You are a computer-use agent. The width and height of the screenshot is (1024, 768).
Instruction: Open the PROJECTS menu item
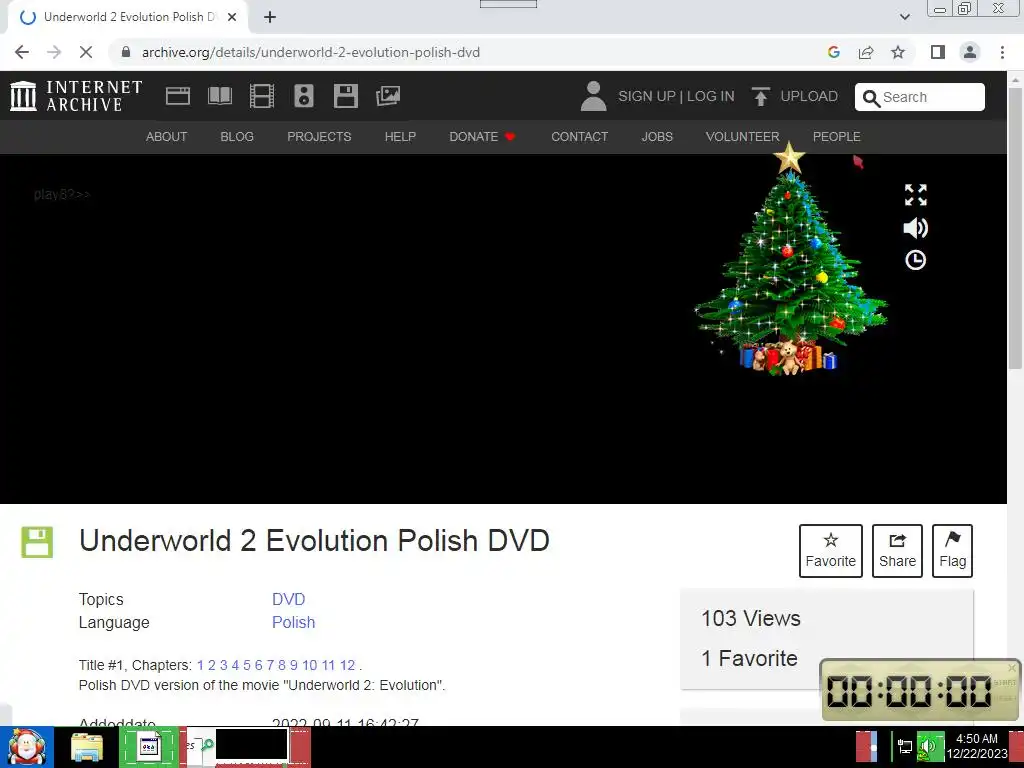click(319, 136)
